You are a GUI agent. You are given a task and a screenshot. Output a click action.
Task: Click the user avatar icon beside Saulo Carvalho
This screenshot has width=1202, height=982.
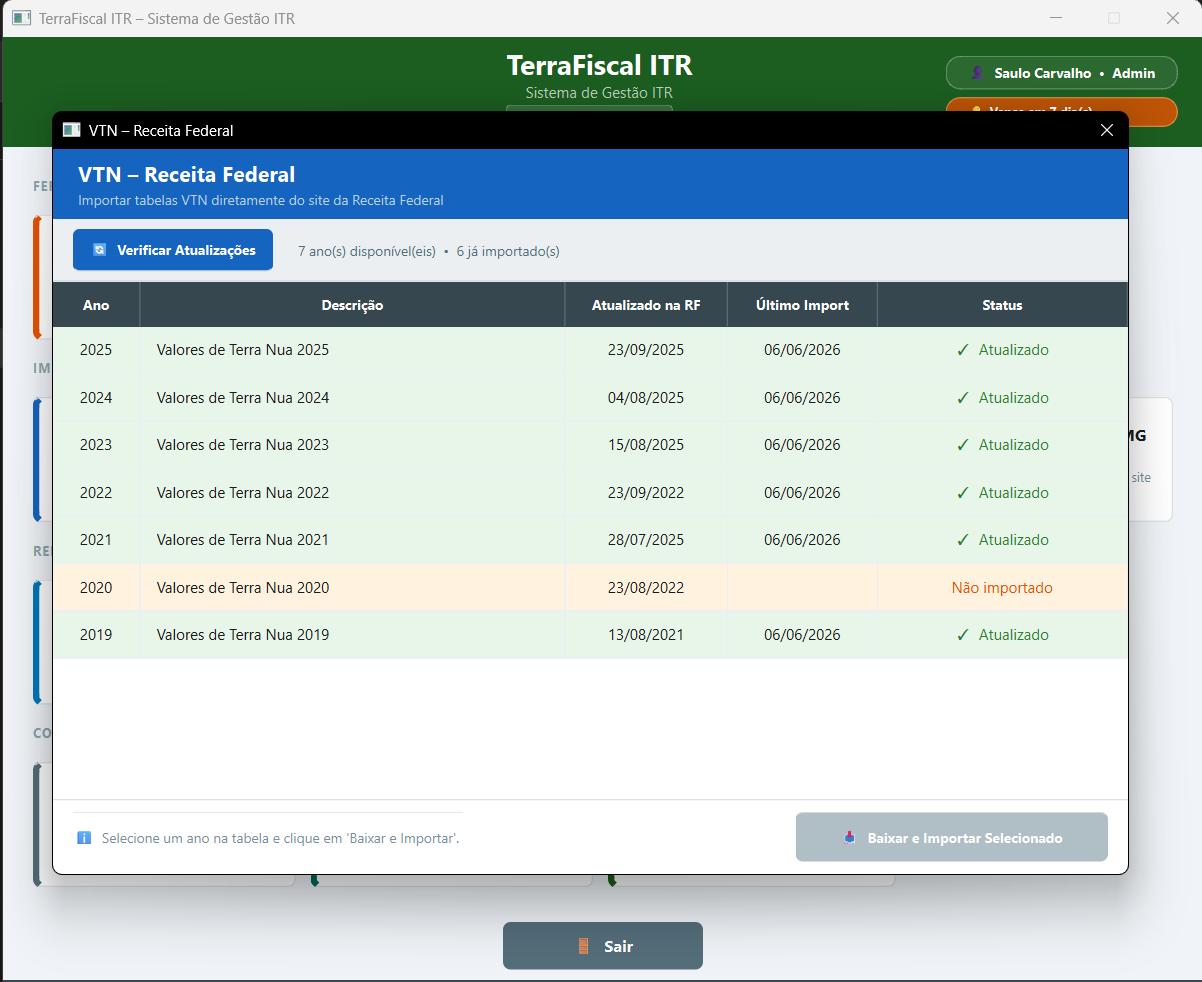pyautogui.click(x=977, y=73)
